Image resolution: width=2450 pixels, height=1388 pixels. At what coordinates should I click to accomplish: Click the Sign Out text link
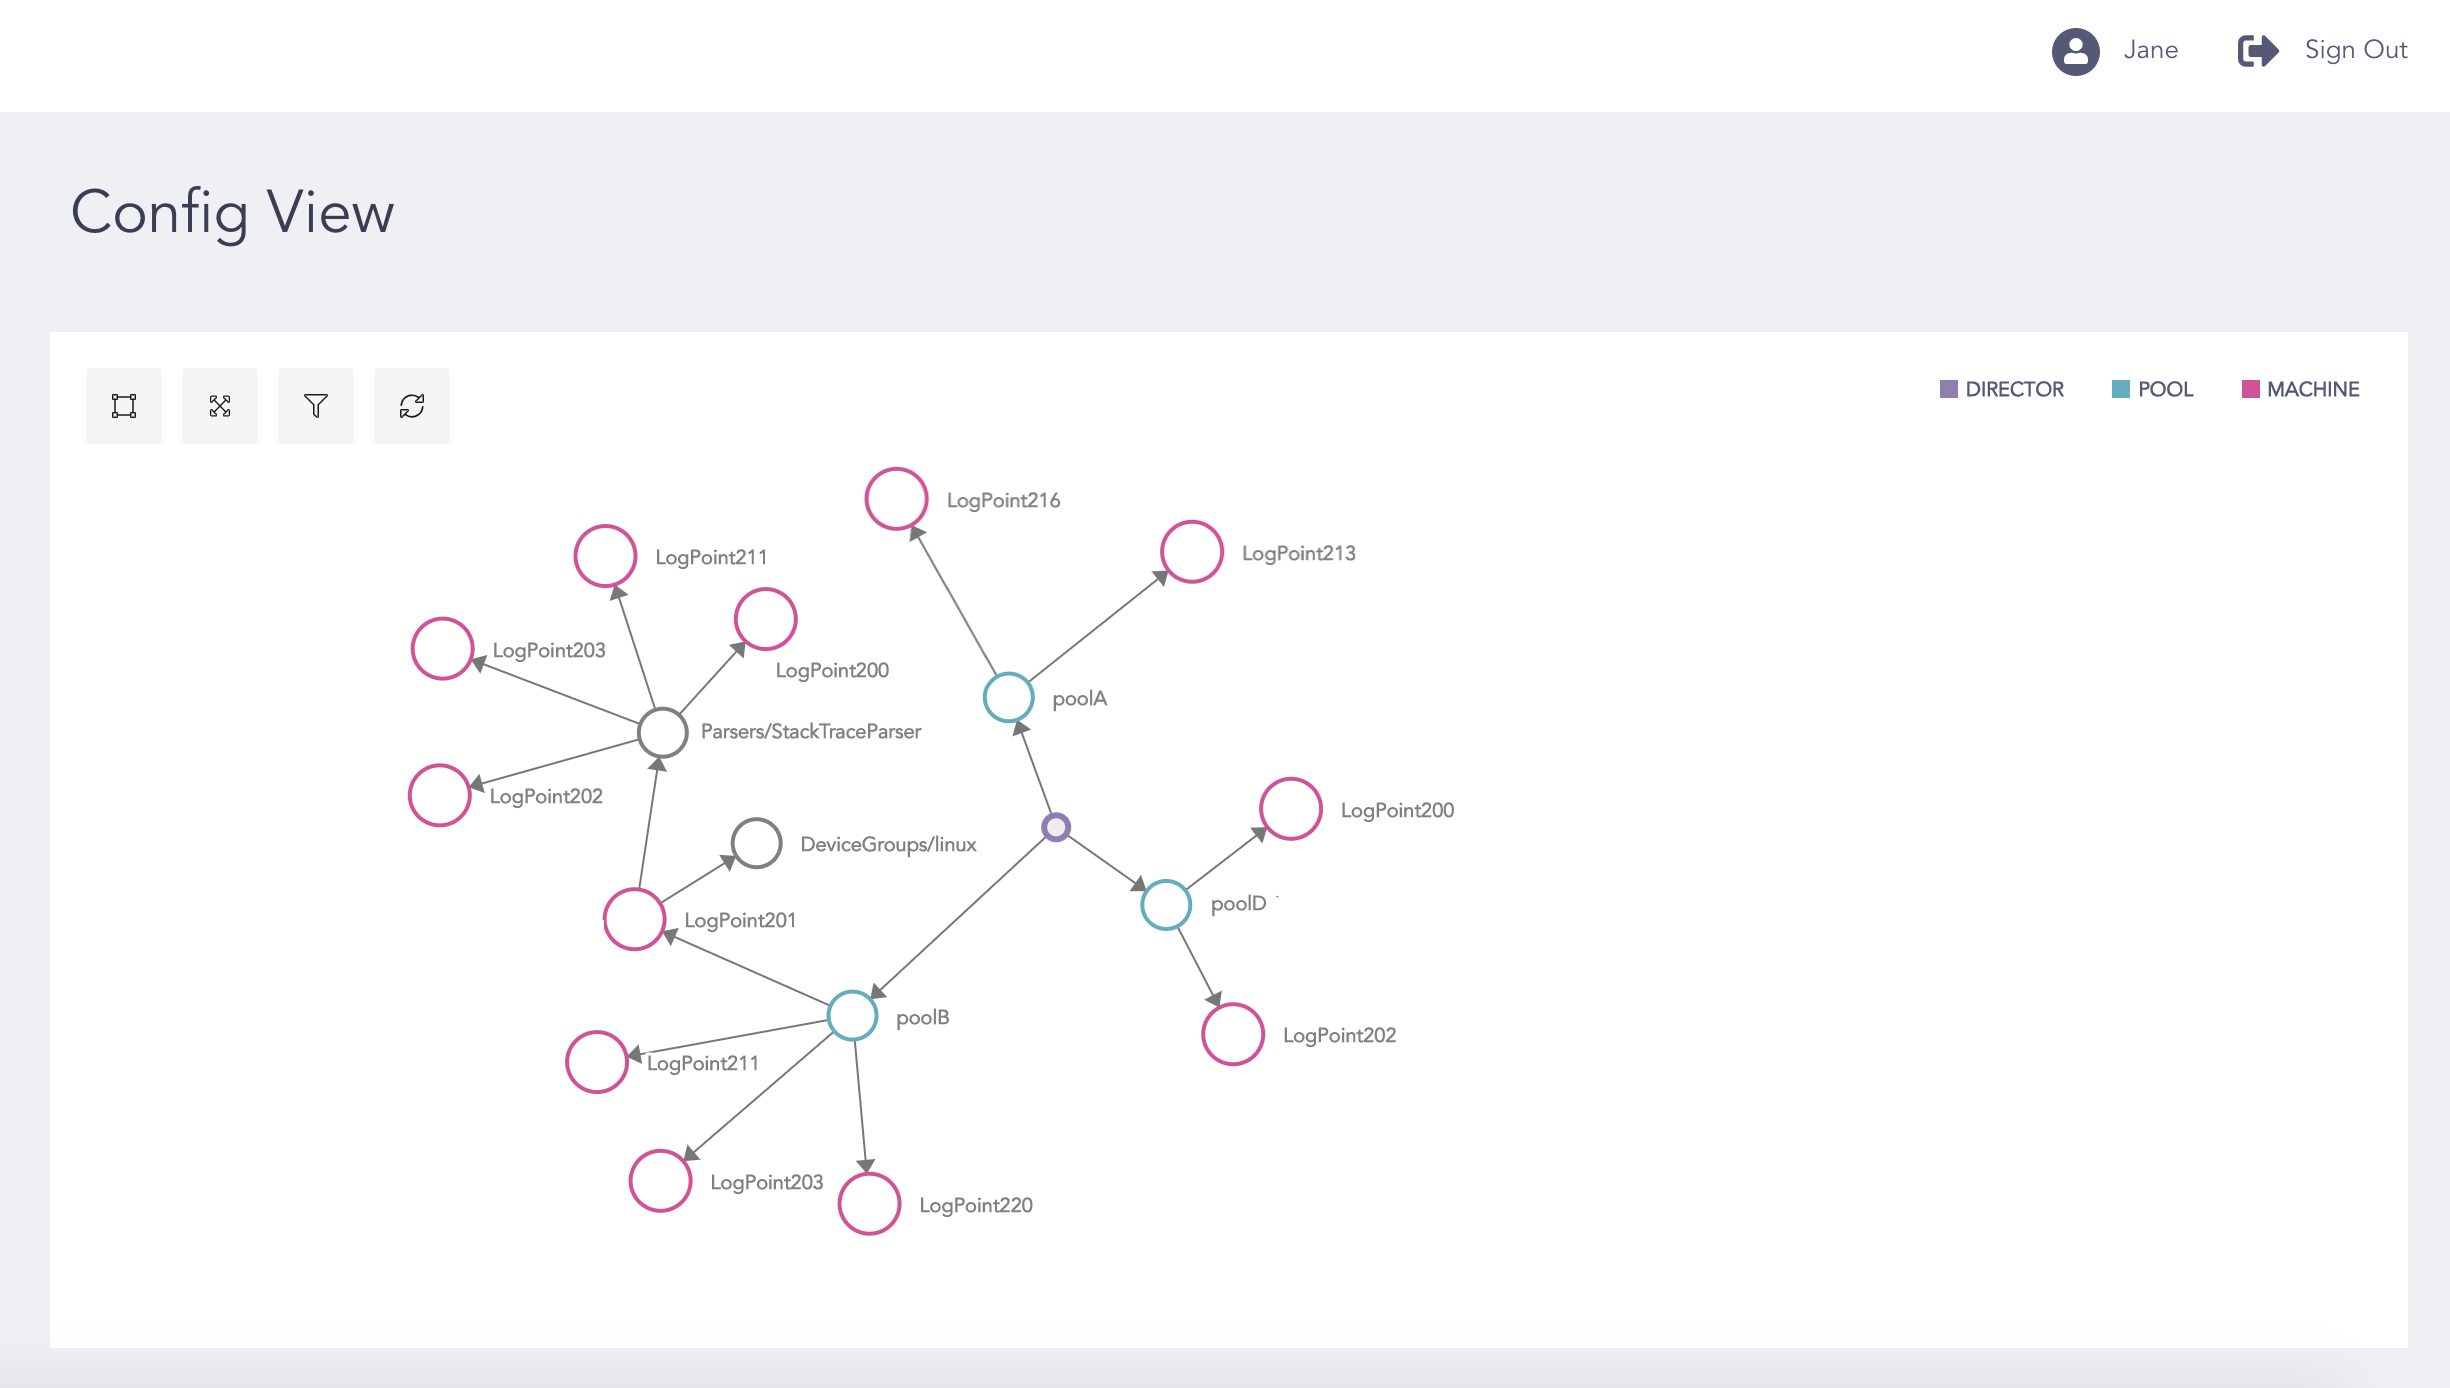pyautogui.click(x=2355, y=50)
